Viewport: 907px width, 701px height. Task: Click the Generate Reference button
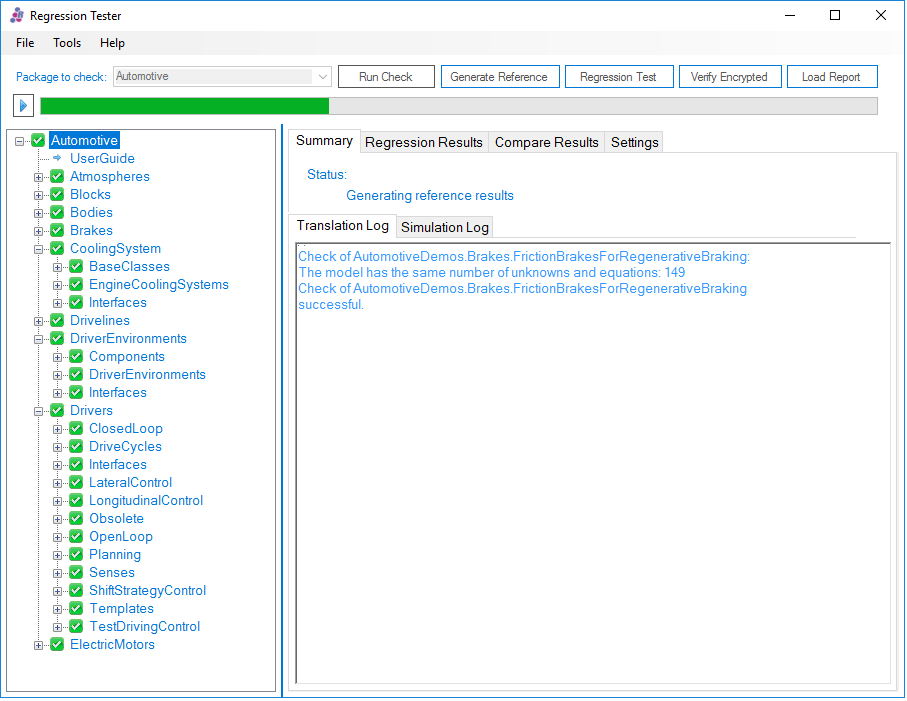coord(500,76)
